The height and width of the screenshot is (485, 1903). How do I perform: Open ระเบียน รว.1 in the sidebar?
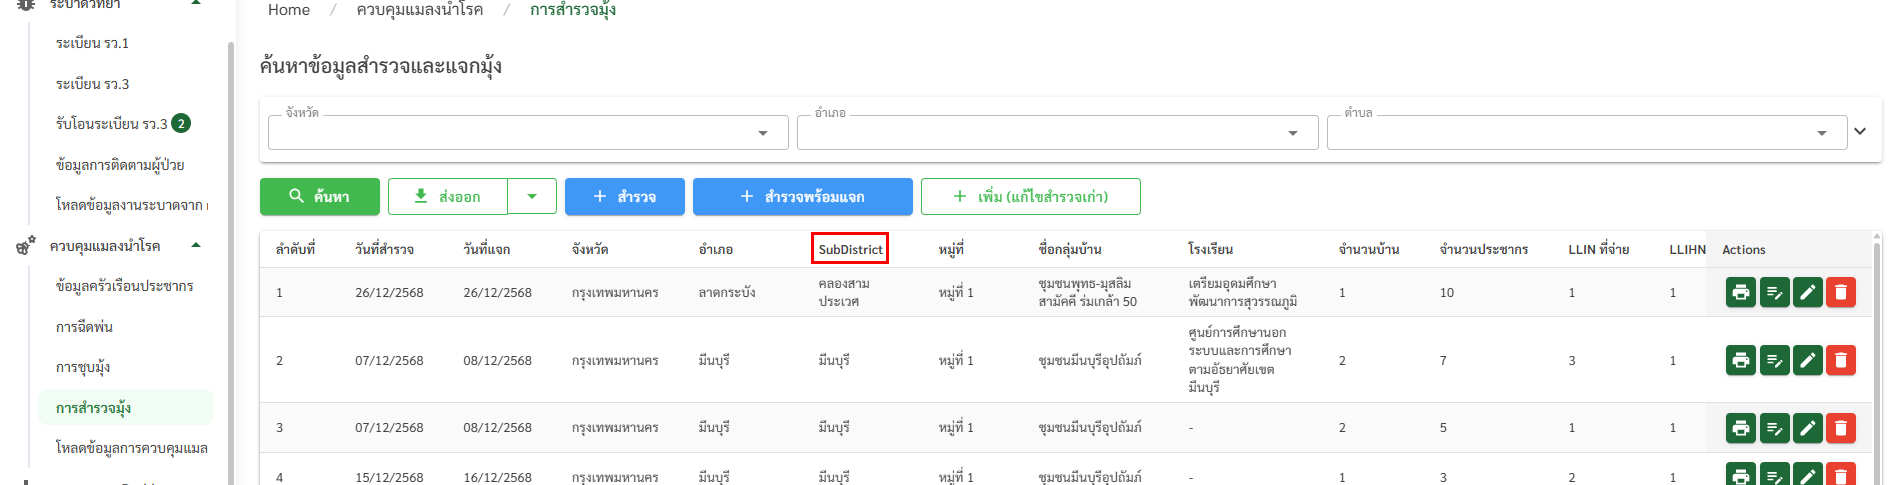click(92, 43)
